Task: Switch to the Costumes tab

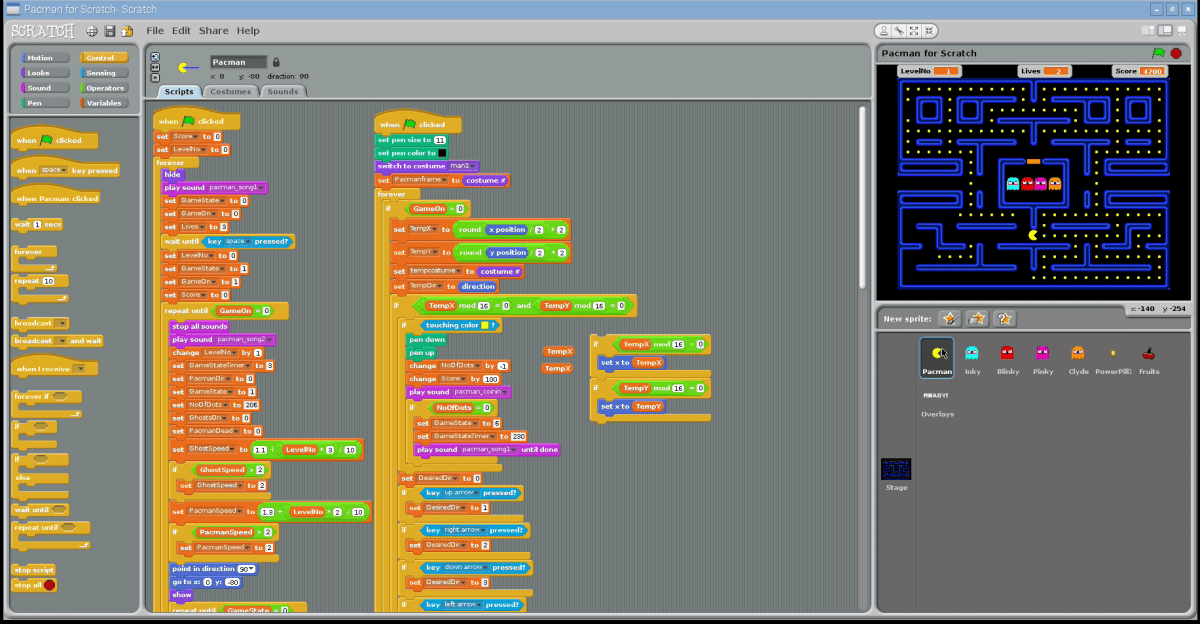Action: pyautogui.click(x=230, y=91)
